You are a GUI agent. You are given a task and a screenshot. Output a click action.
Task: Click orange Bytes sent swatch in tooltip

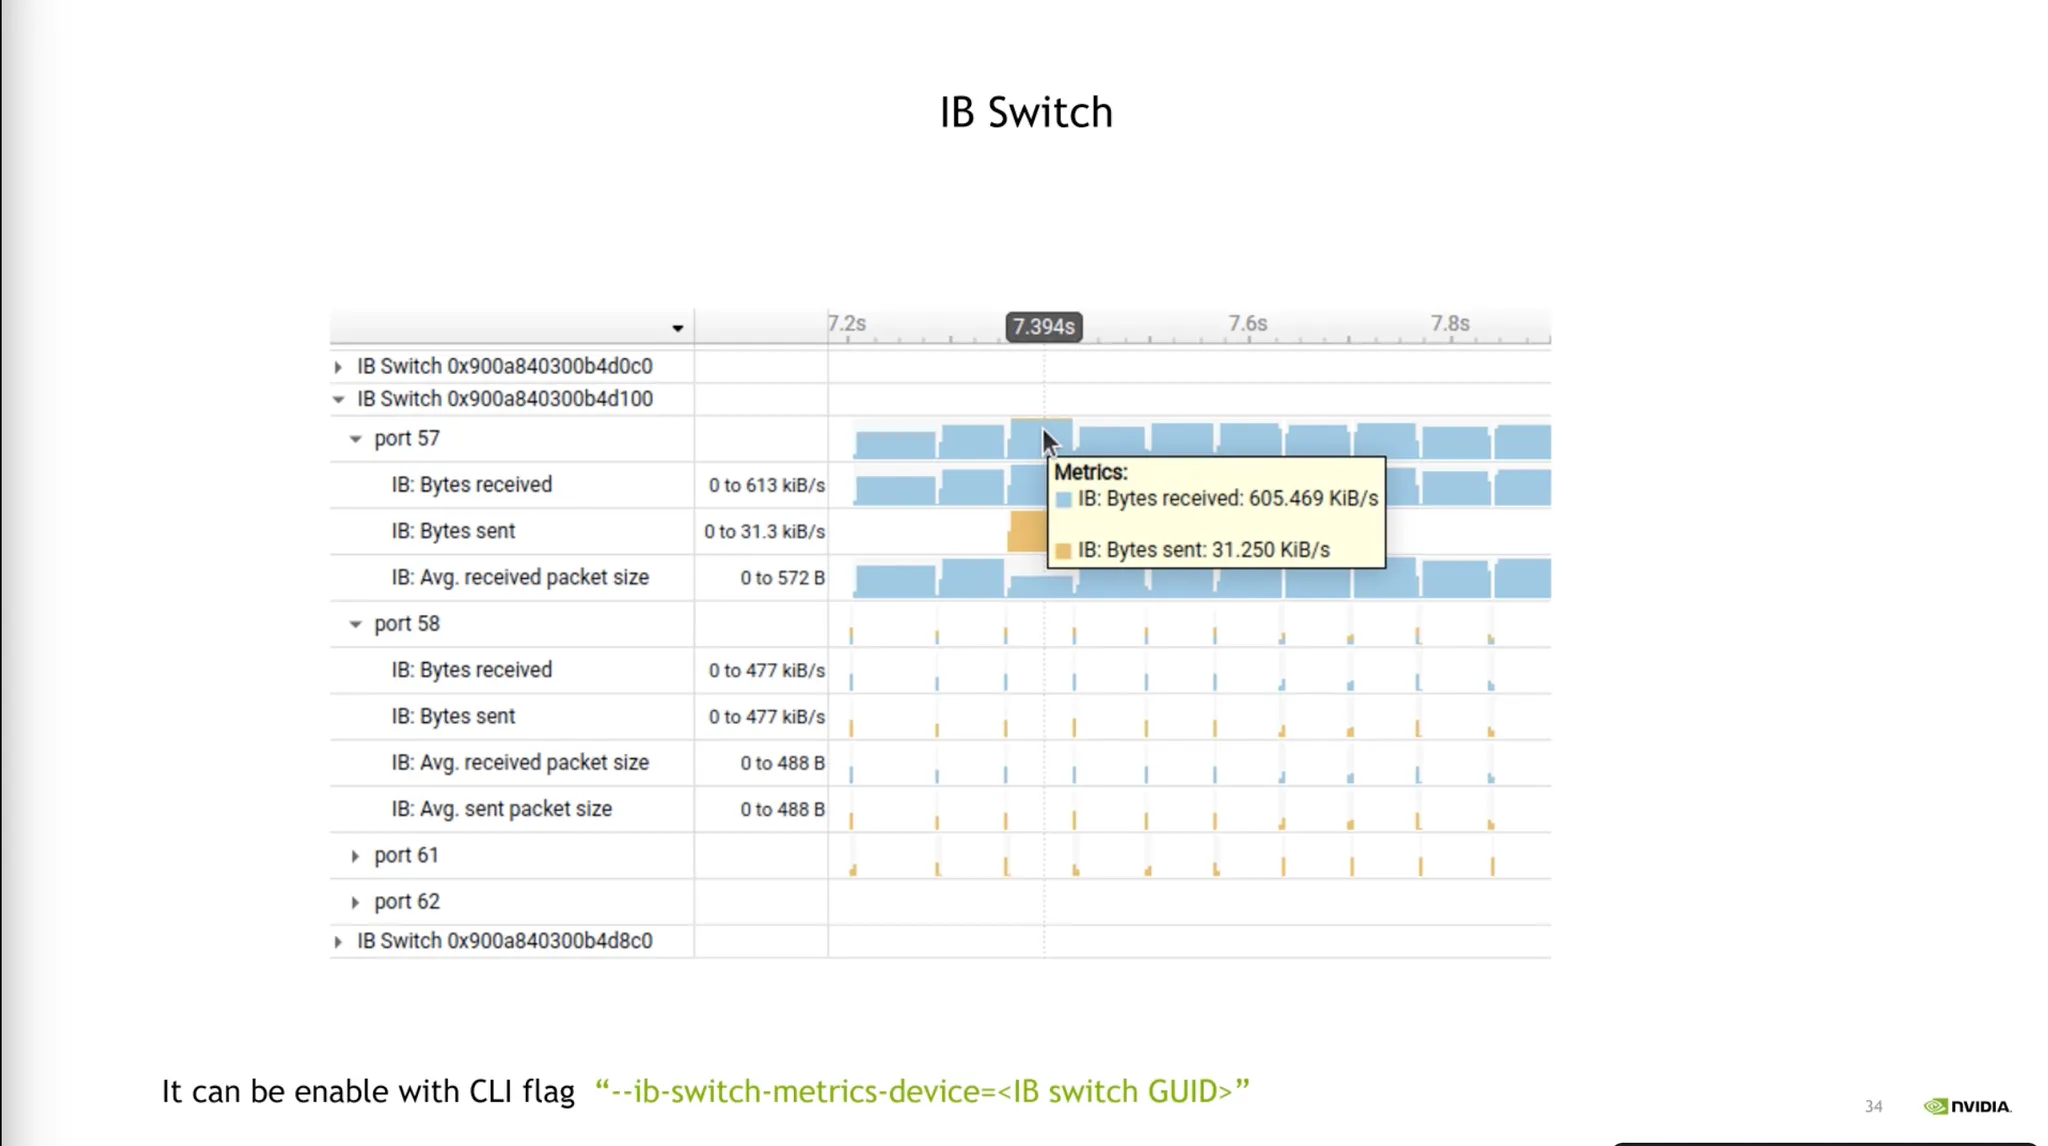1063,551
